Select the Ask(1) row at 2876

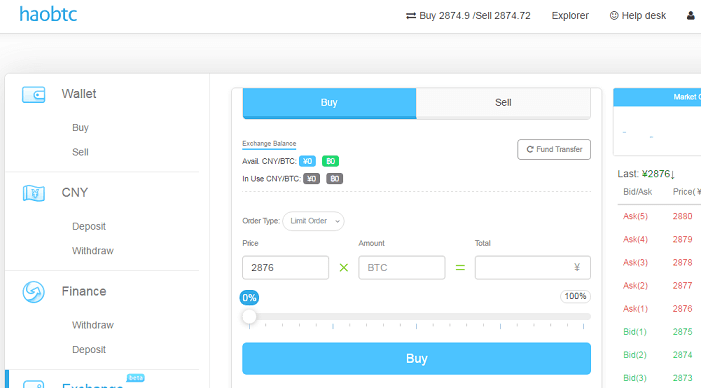[x=659, y=309]
